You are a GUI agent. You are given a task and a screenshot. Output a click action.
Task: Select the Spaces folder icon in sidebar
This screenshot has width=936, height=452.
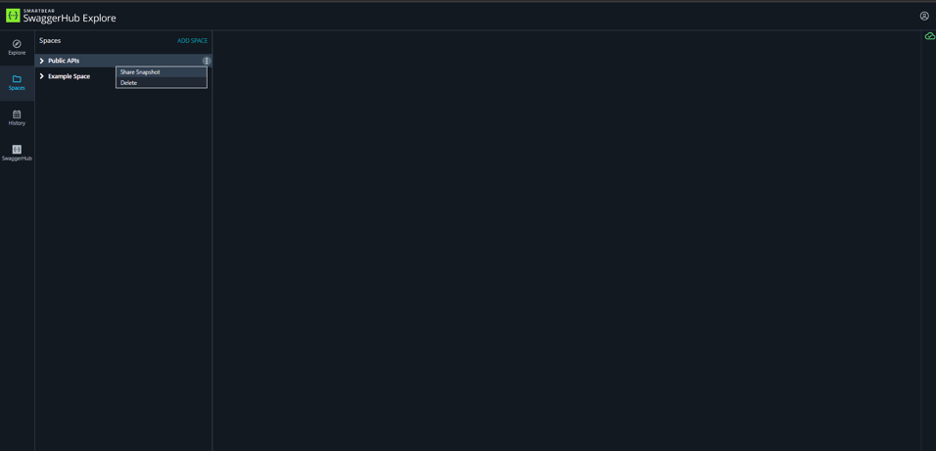17,79
